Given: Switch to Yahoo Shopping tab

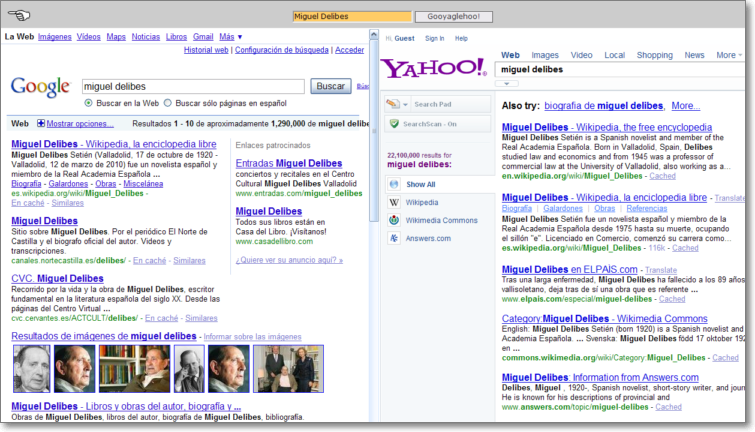Looking at the screenshot, I should (655, 55).
